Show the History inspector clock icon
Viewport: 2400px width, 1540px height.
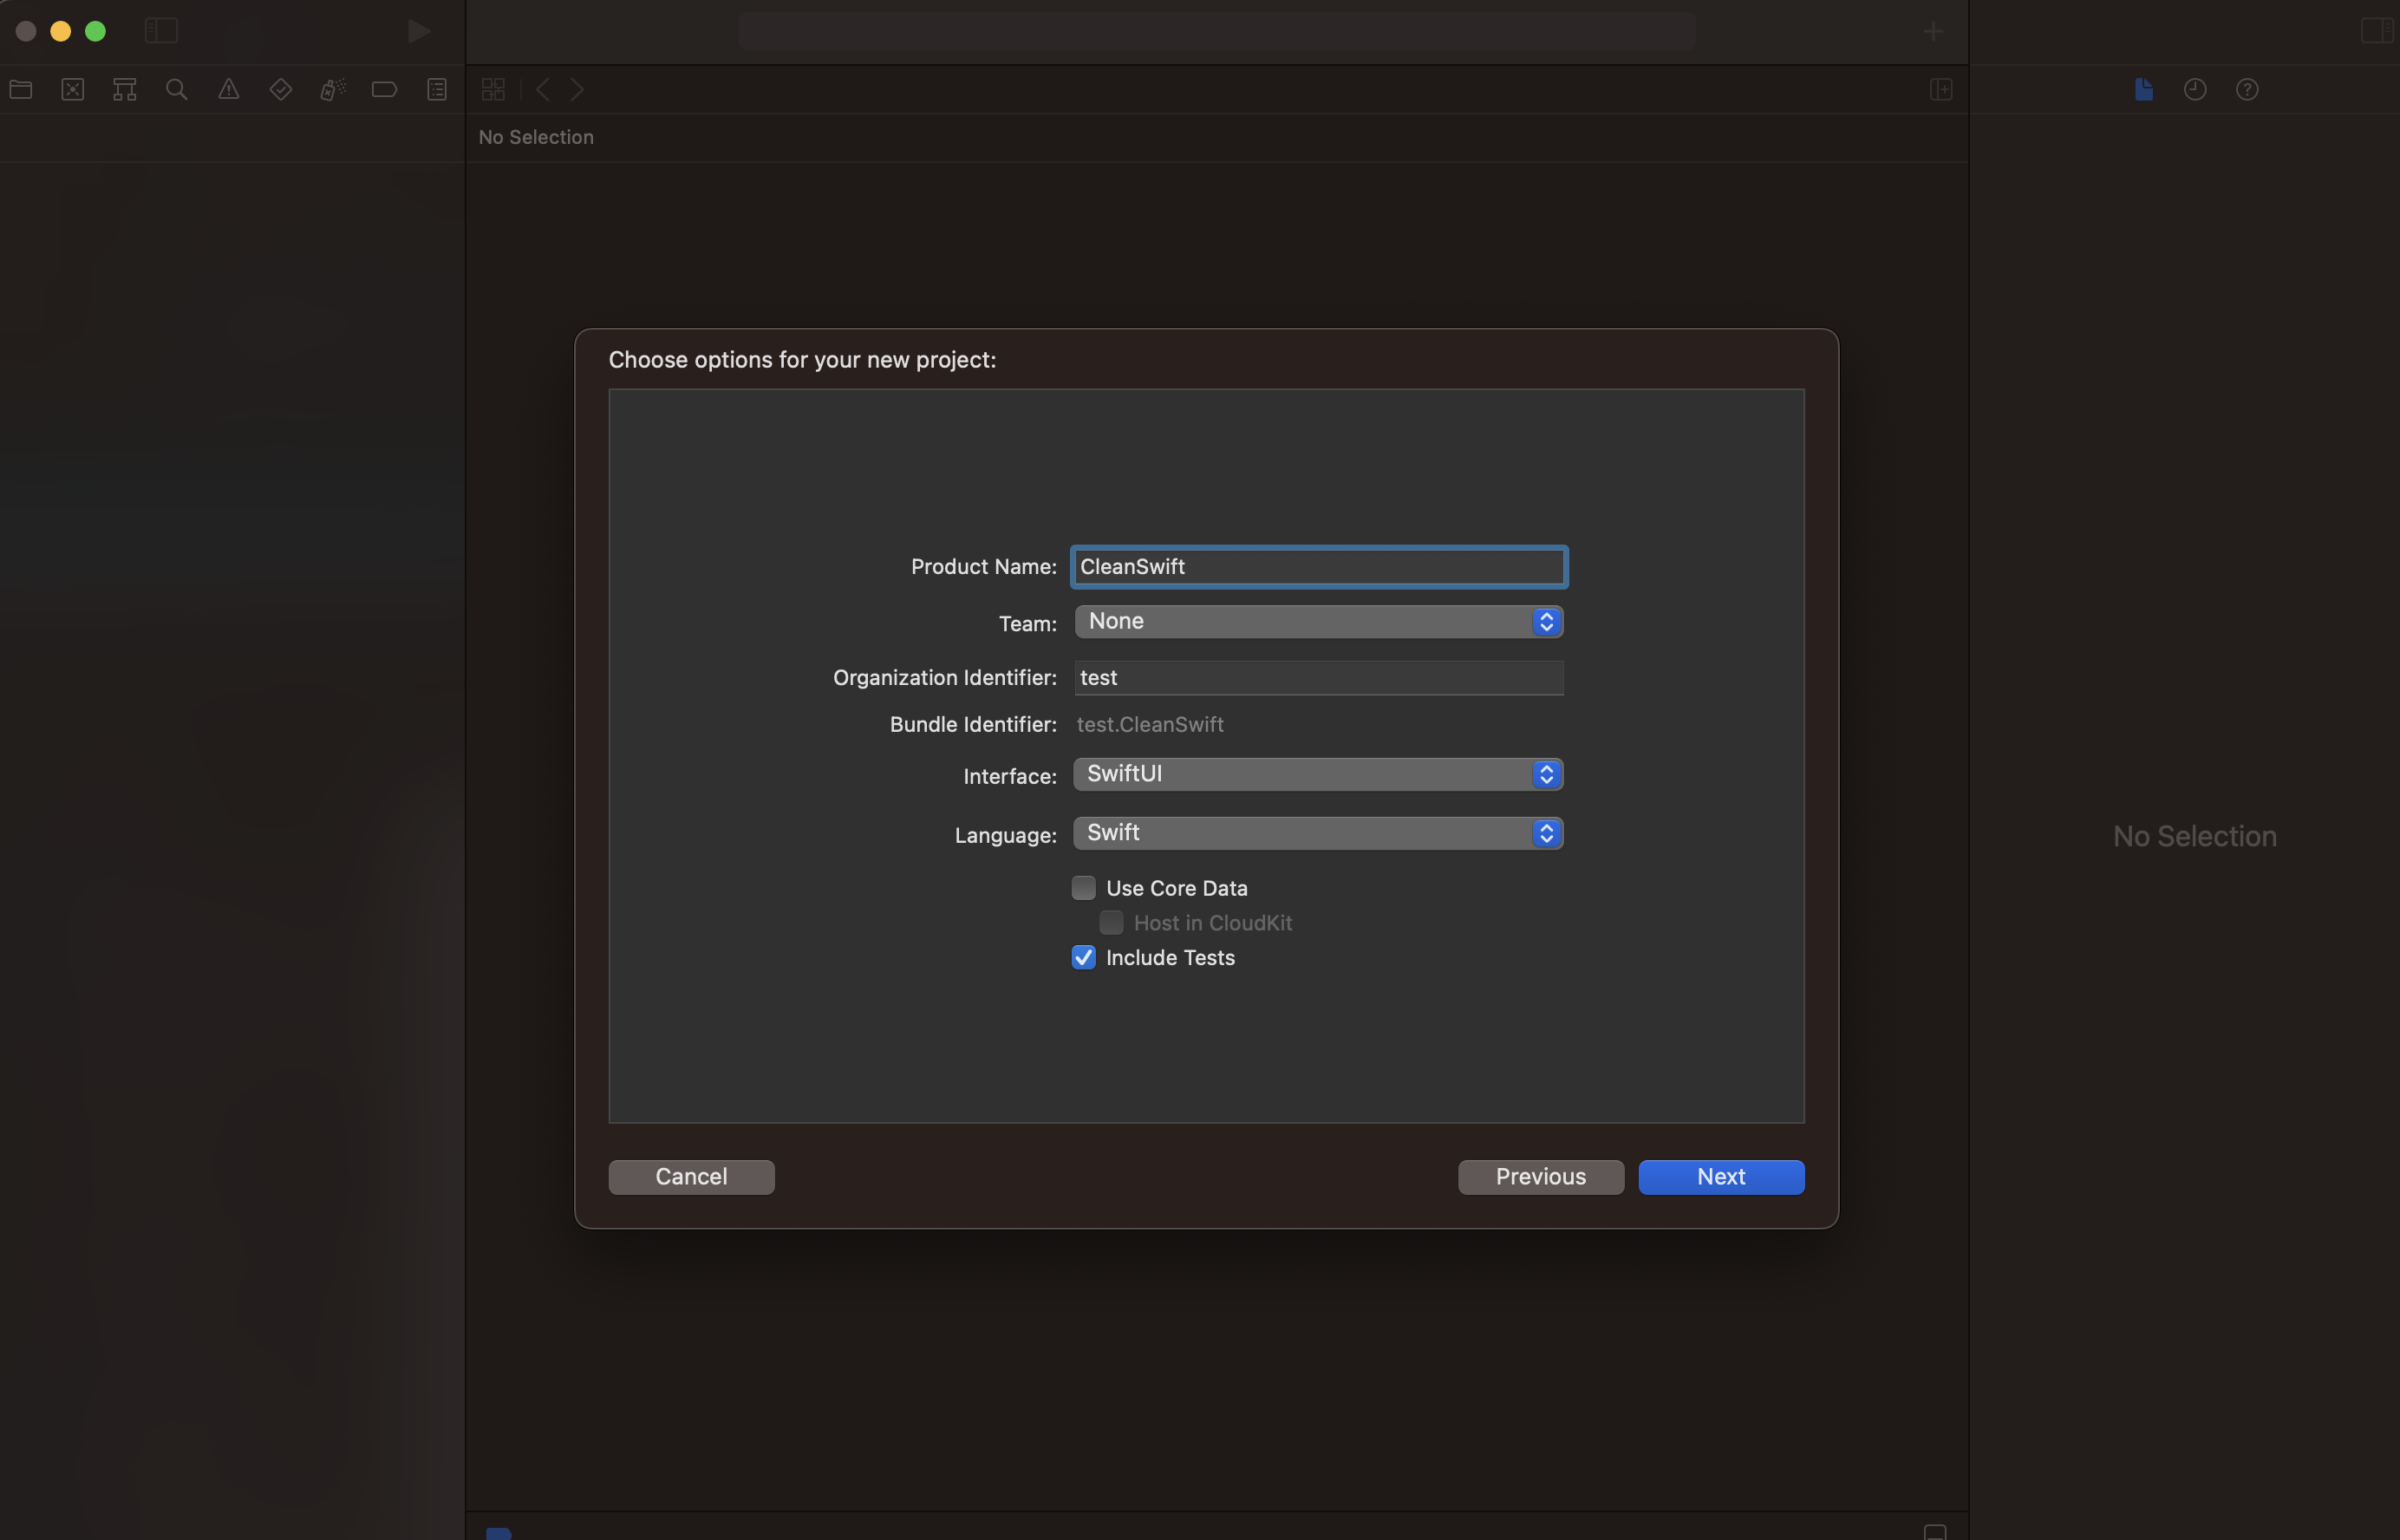point(2195,90)
